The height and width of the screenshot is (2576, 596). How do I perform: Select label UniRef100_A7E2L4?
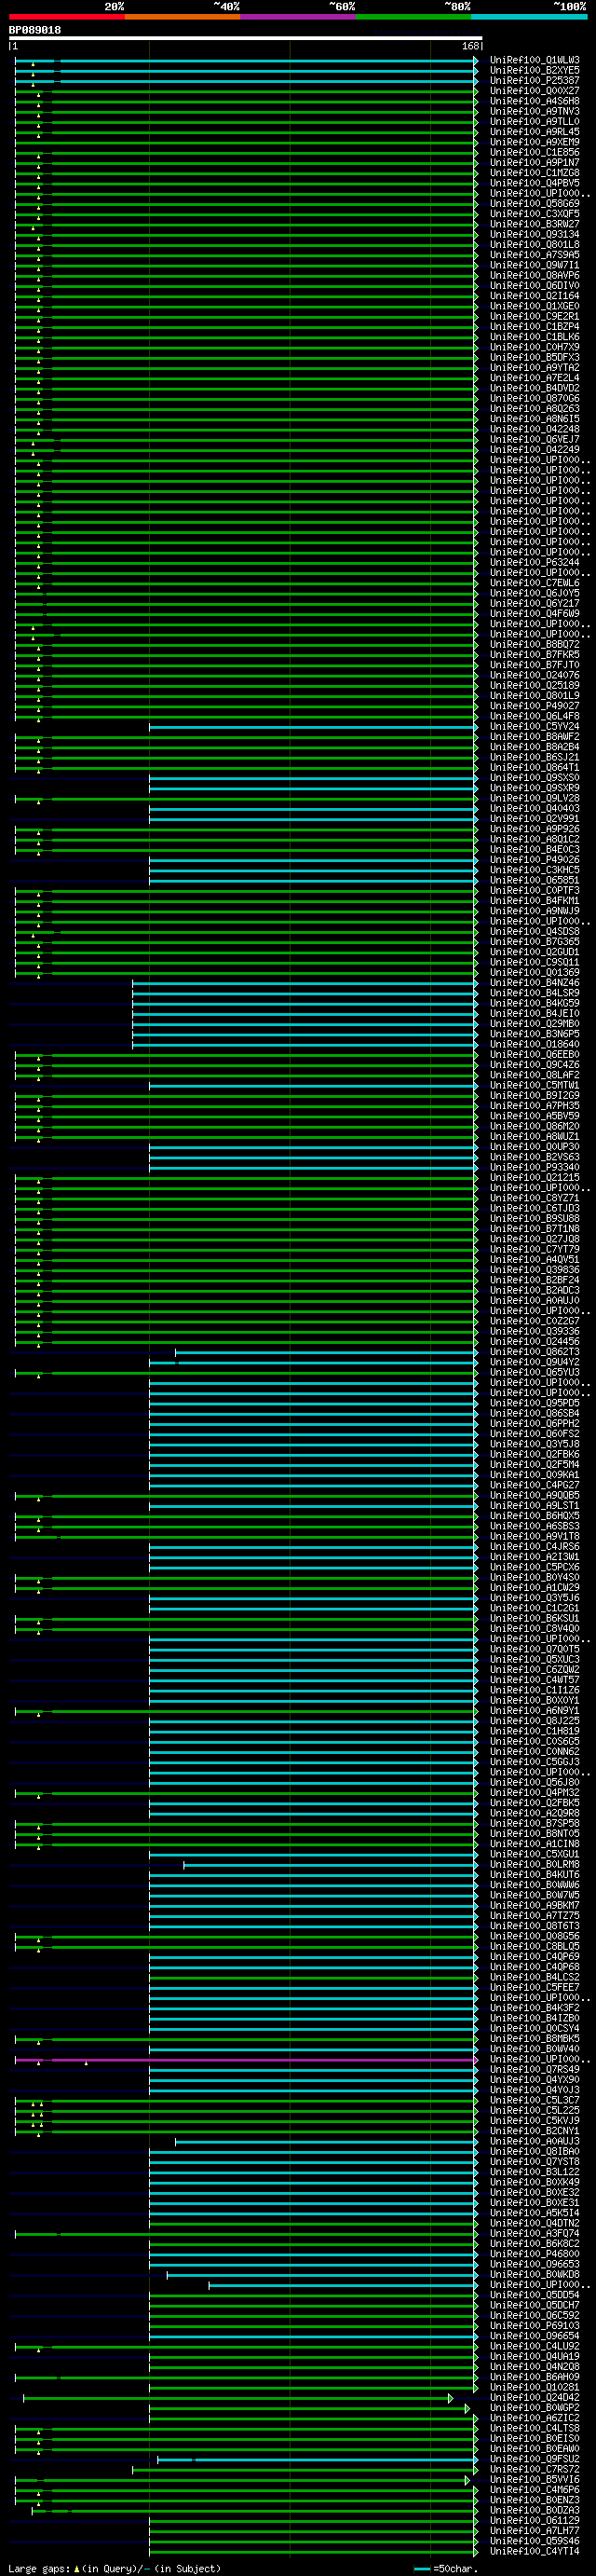coord(534,378)
